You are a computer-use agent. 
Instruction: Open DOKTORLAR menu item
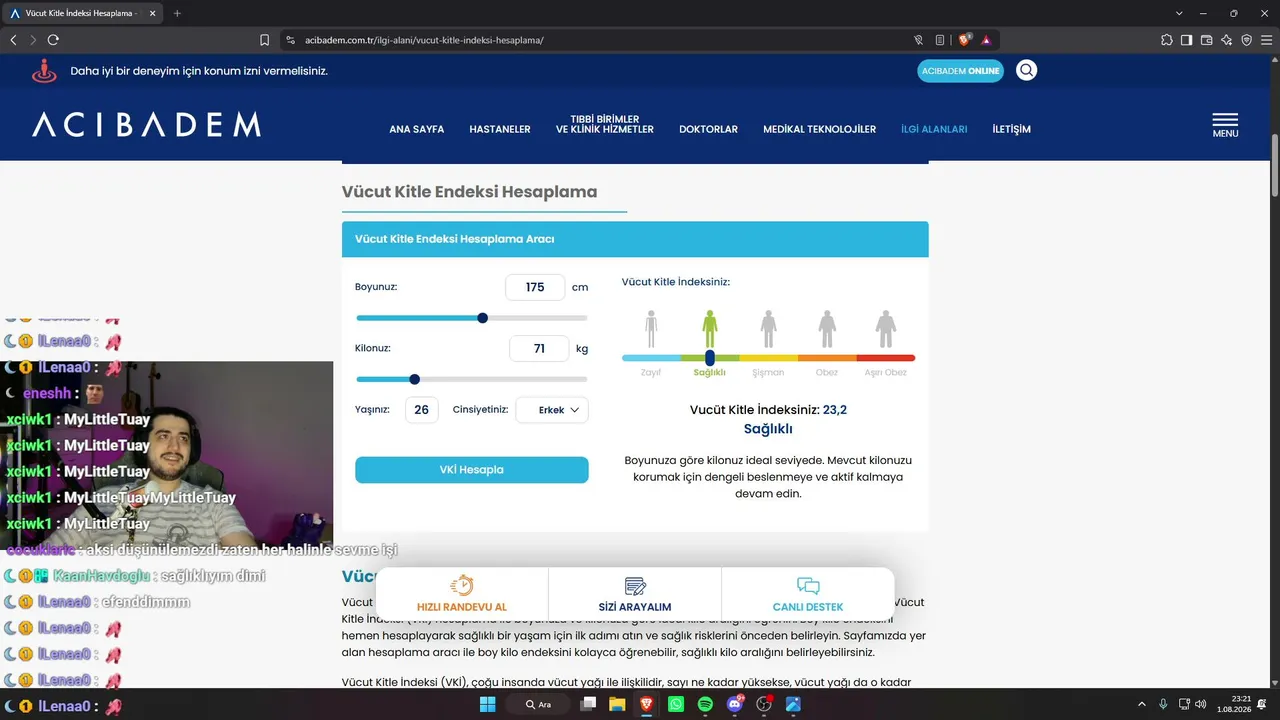coord(708,129)
